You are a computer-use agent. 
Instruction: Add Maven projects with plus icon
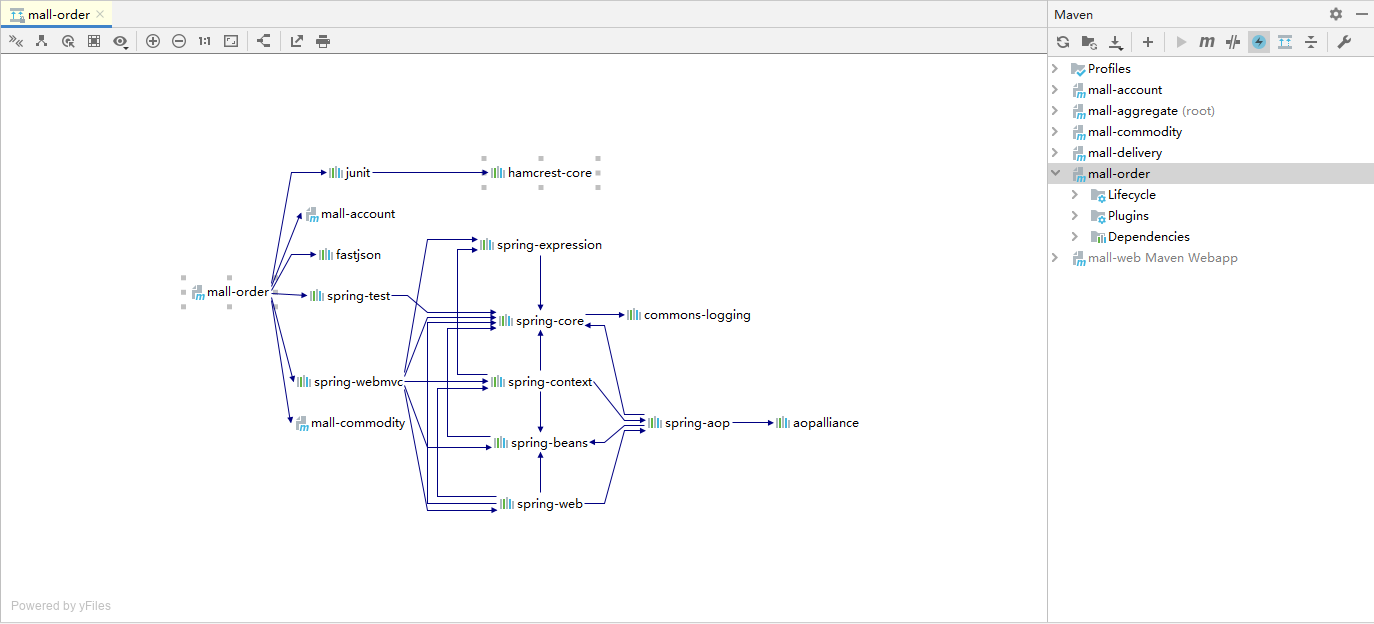(1148, 42)
